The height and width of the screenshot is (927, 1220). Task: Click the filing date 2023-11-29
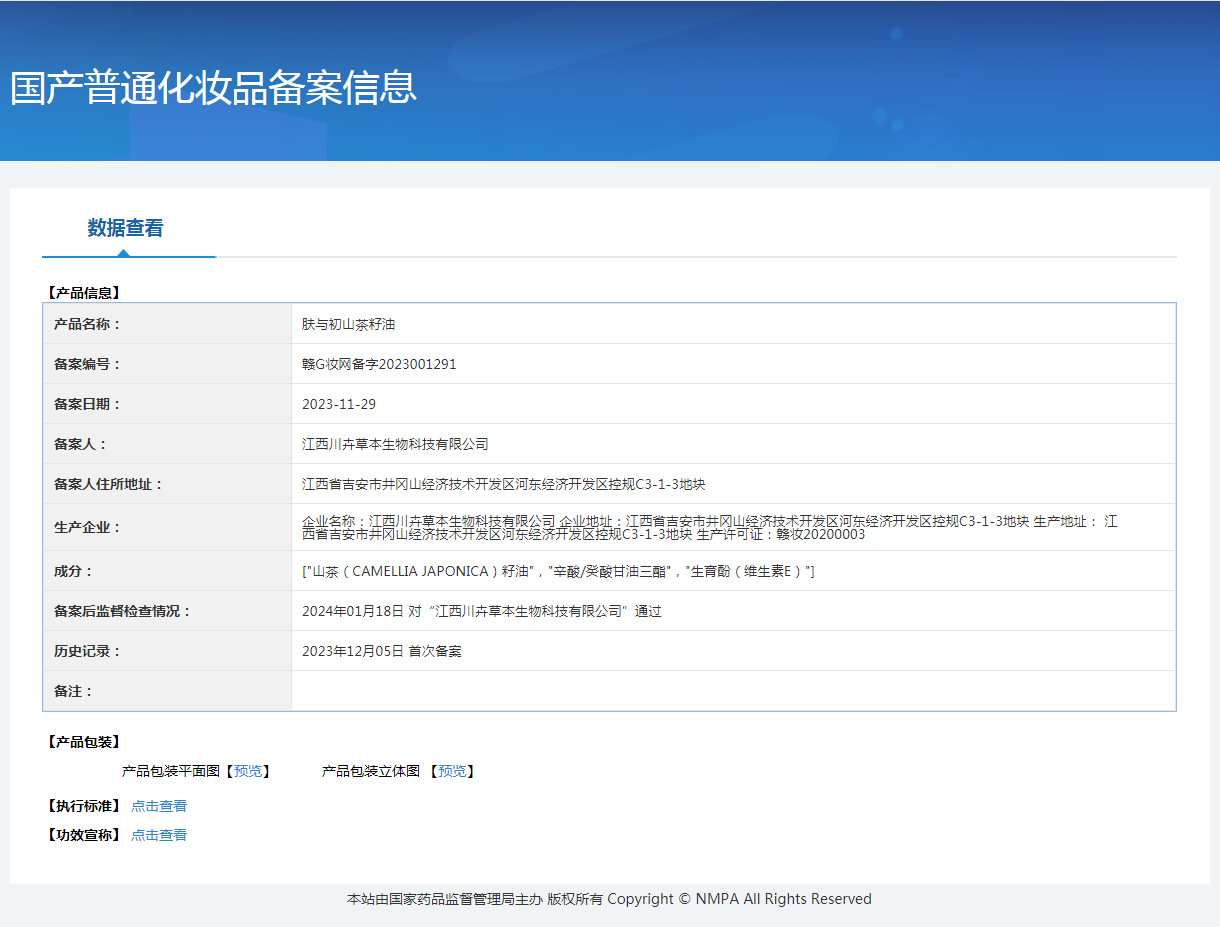pos(339,404)
